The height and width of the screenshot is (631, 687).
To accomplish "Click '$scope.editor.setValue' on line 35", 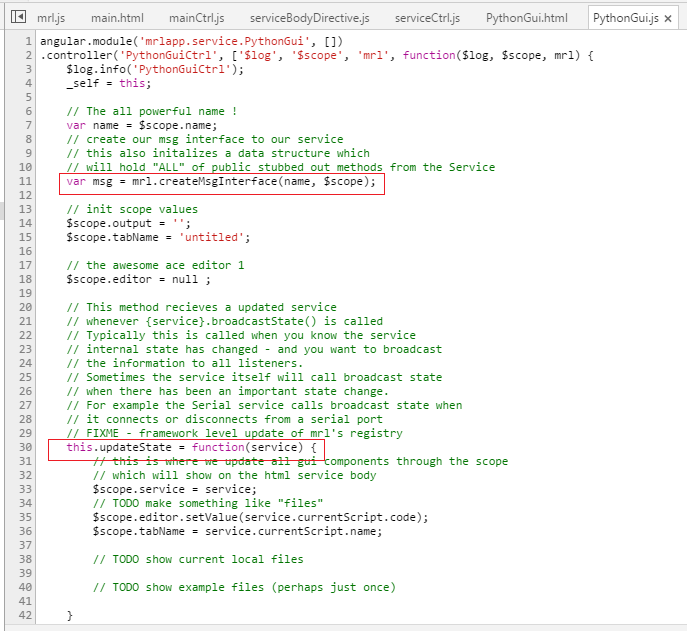I will tap(165, 518).
